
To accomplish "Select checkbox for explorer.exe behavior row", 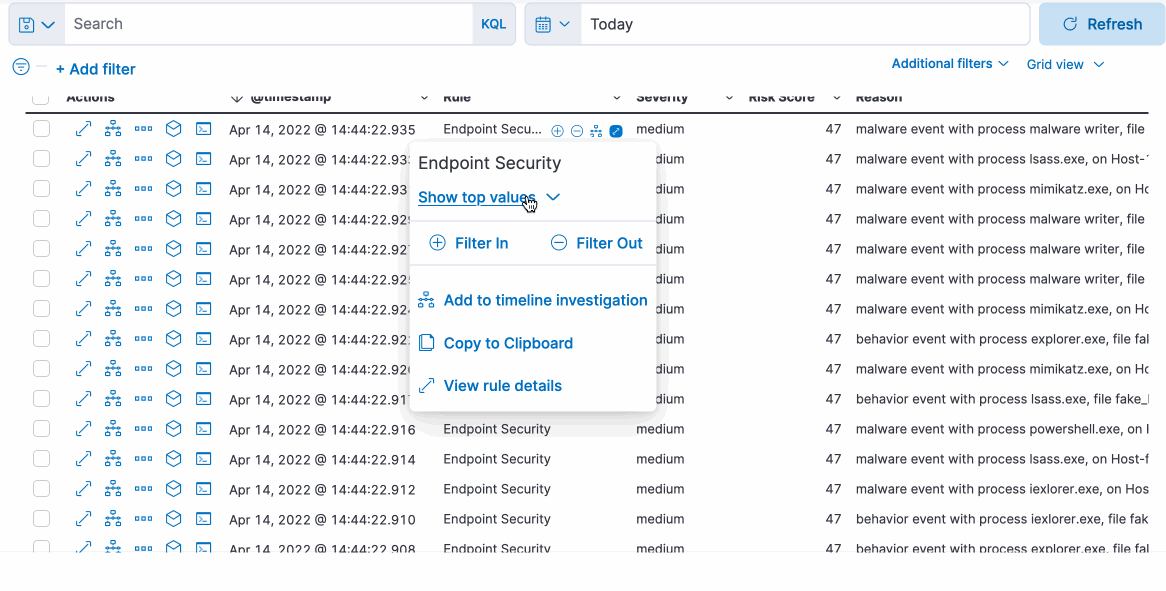I will pyautogui.click(x=42, y=339).
